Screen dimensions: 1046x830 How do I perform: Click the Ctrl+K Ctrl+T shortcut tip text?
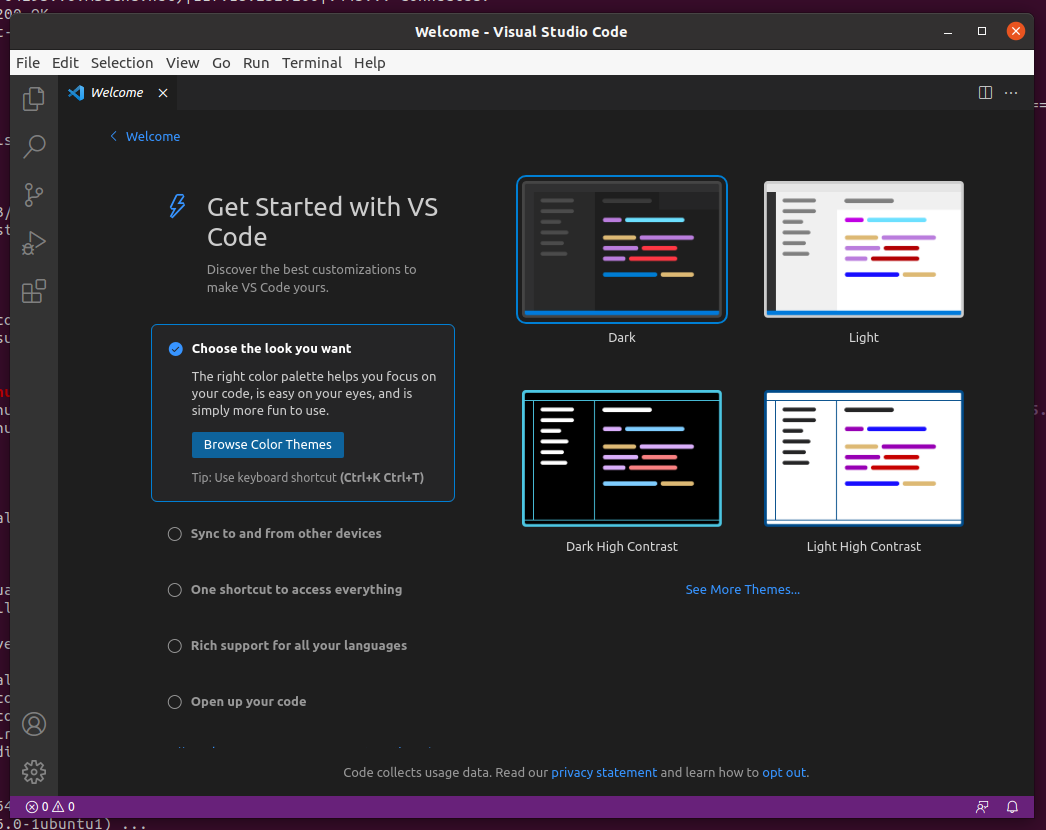pyautogui.click(x=382, y=478)
